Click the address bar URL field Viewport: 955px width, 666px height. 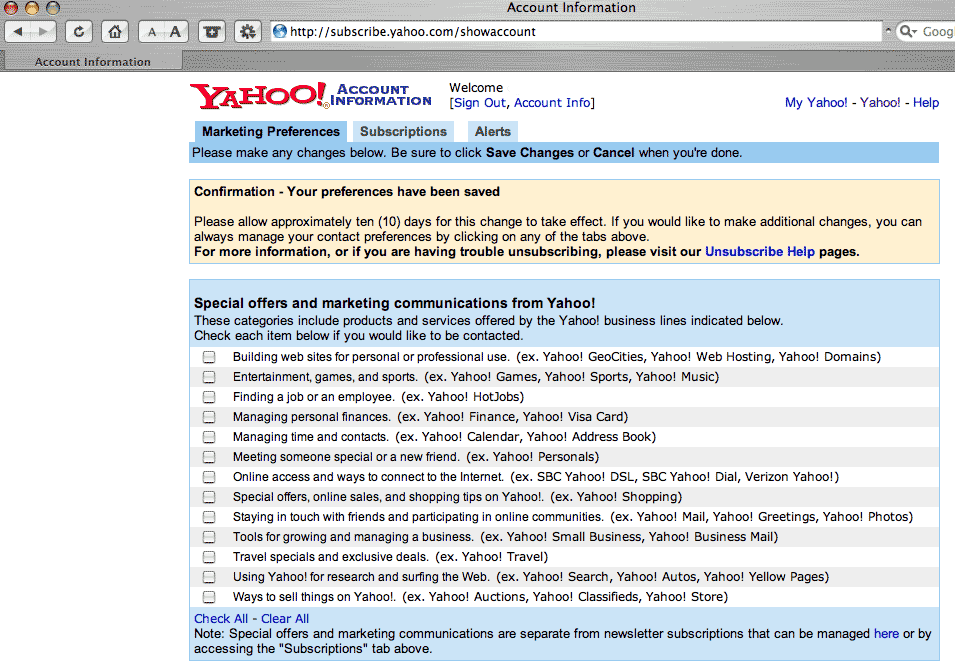576,32
